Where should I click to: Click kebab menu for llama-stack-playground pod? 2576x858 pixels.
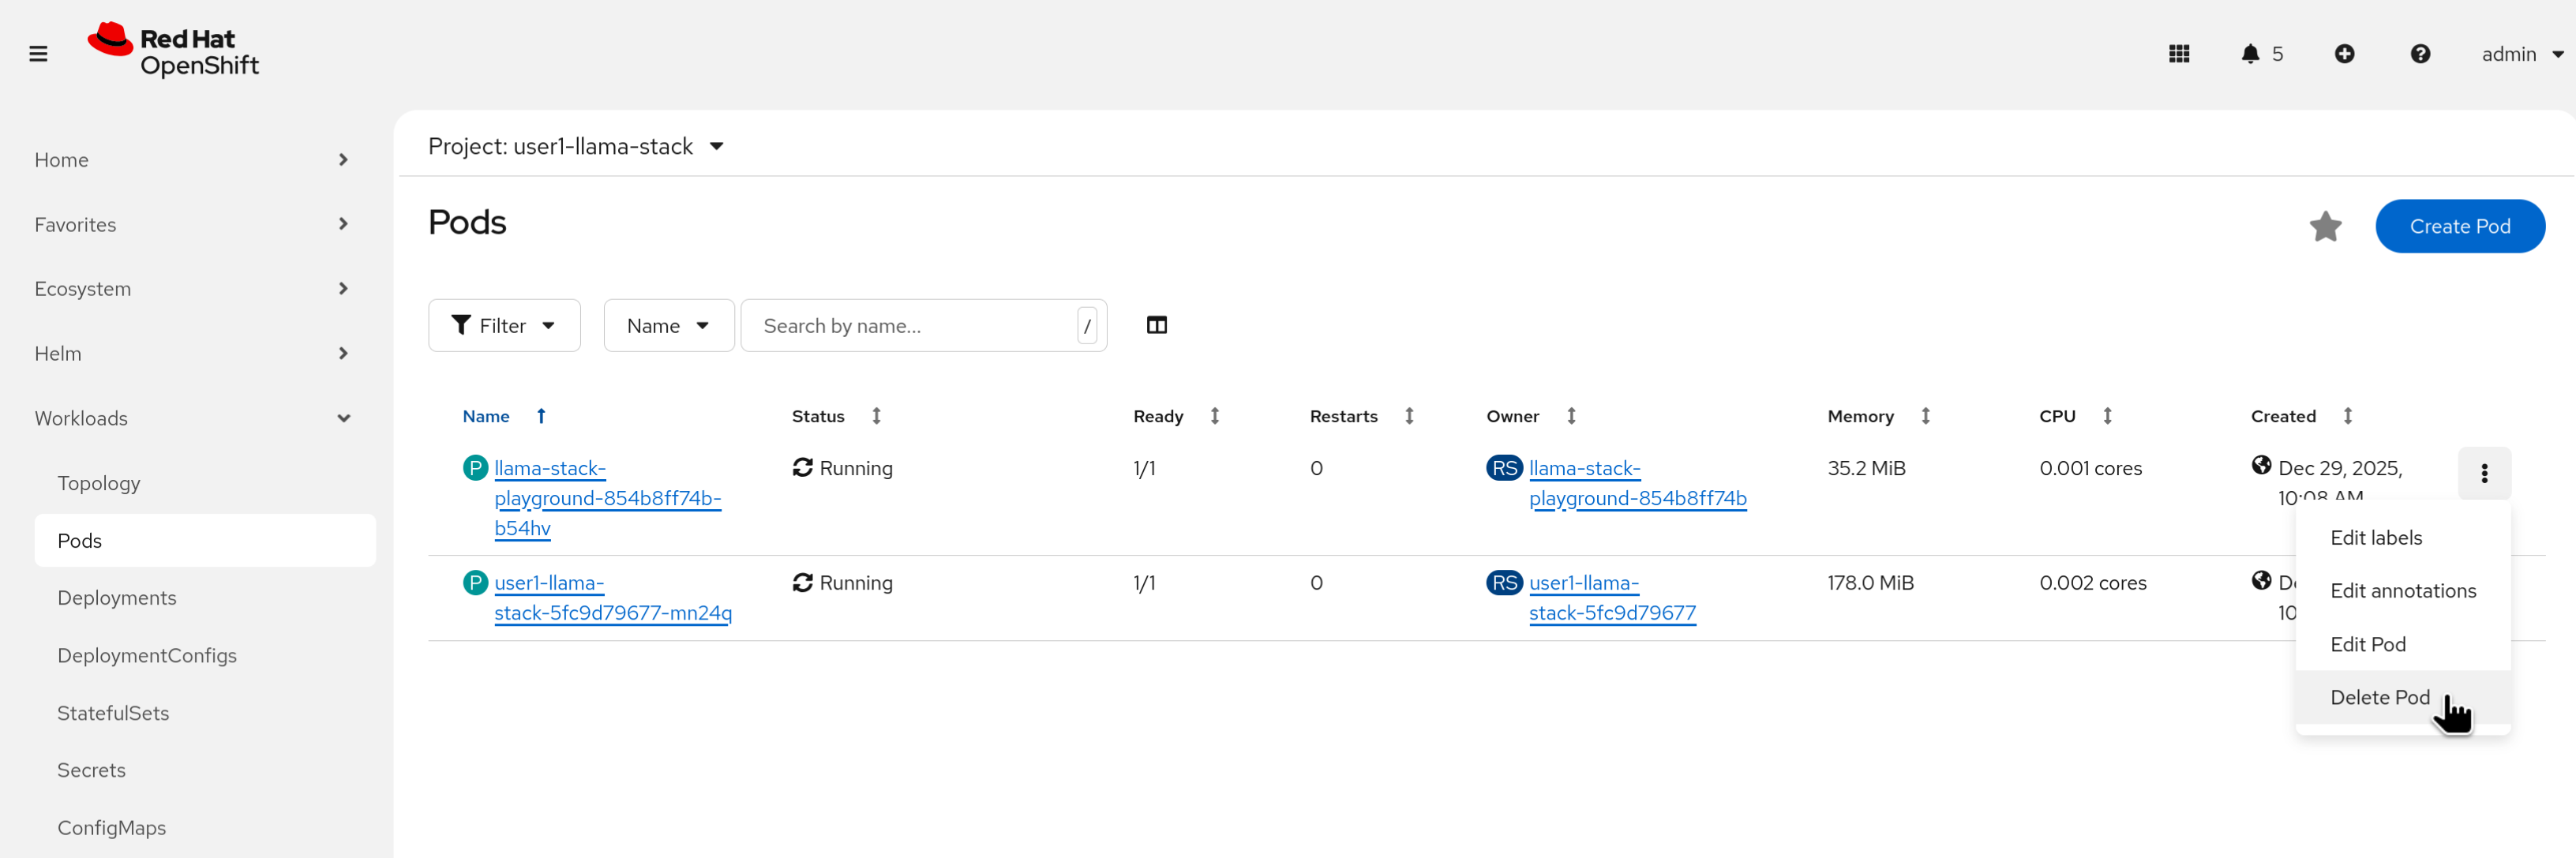[x=2483, y=473]
